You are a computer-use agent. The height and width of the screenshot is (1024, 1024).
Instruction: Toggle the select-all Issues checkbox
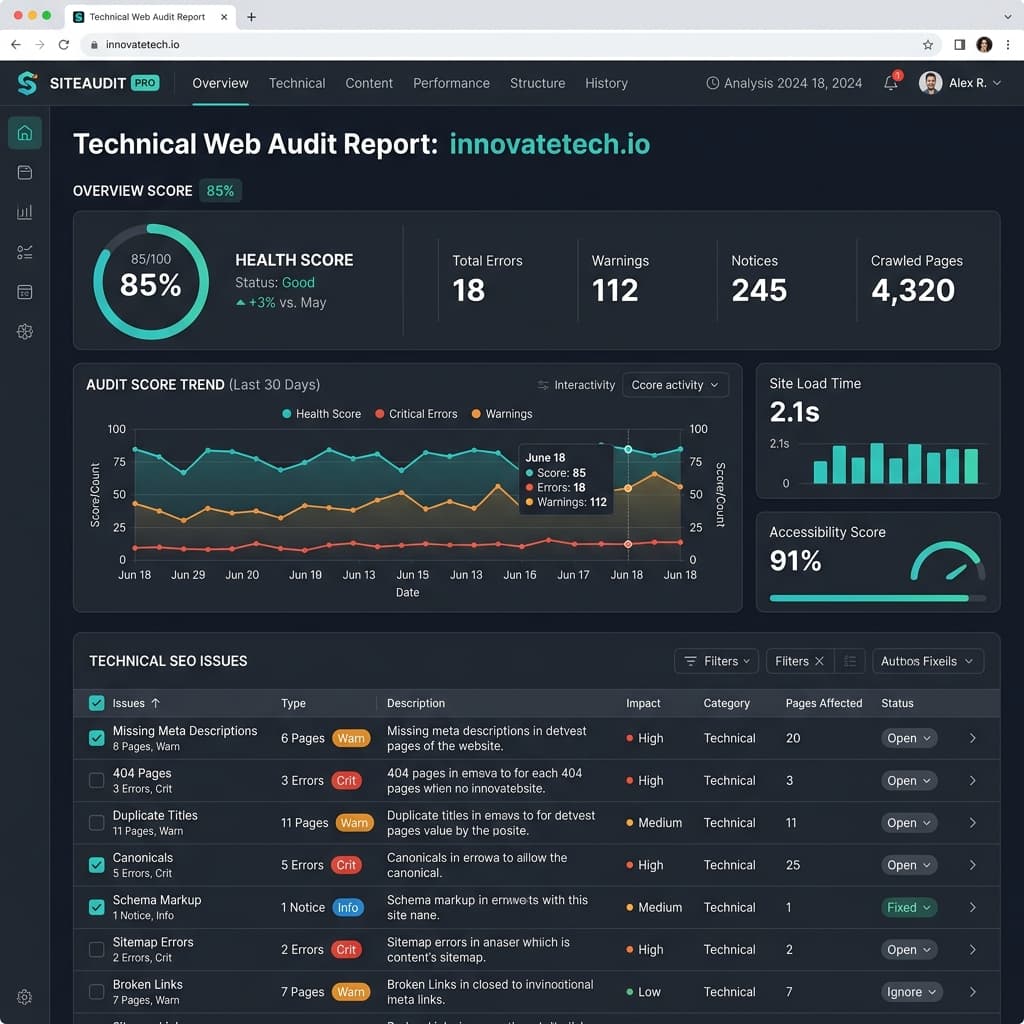(97, 703)
